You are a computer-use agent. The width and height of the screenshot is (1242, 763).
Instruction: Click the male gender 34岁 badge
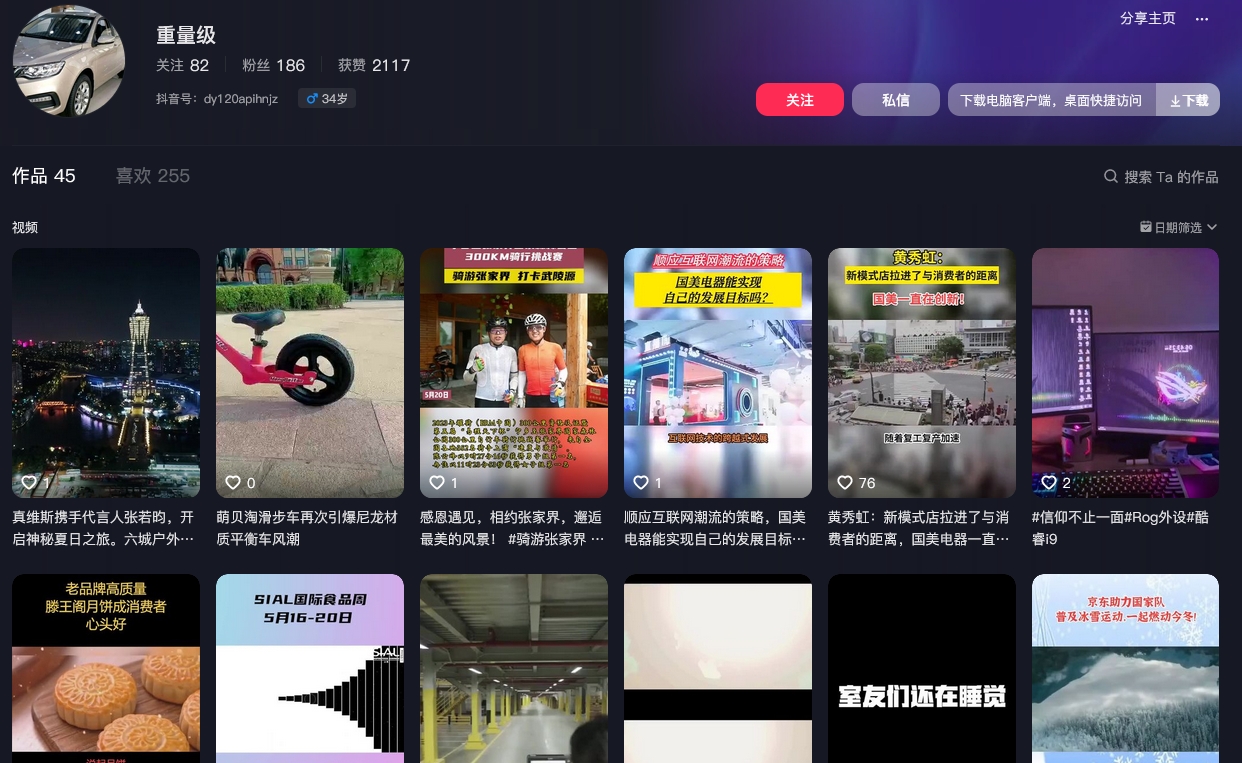click(327, 99)
